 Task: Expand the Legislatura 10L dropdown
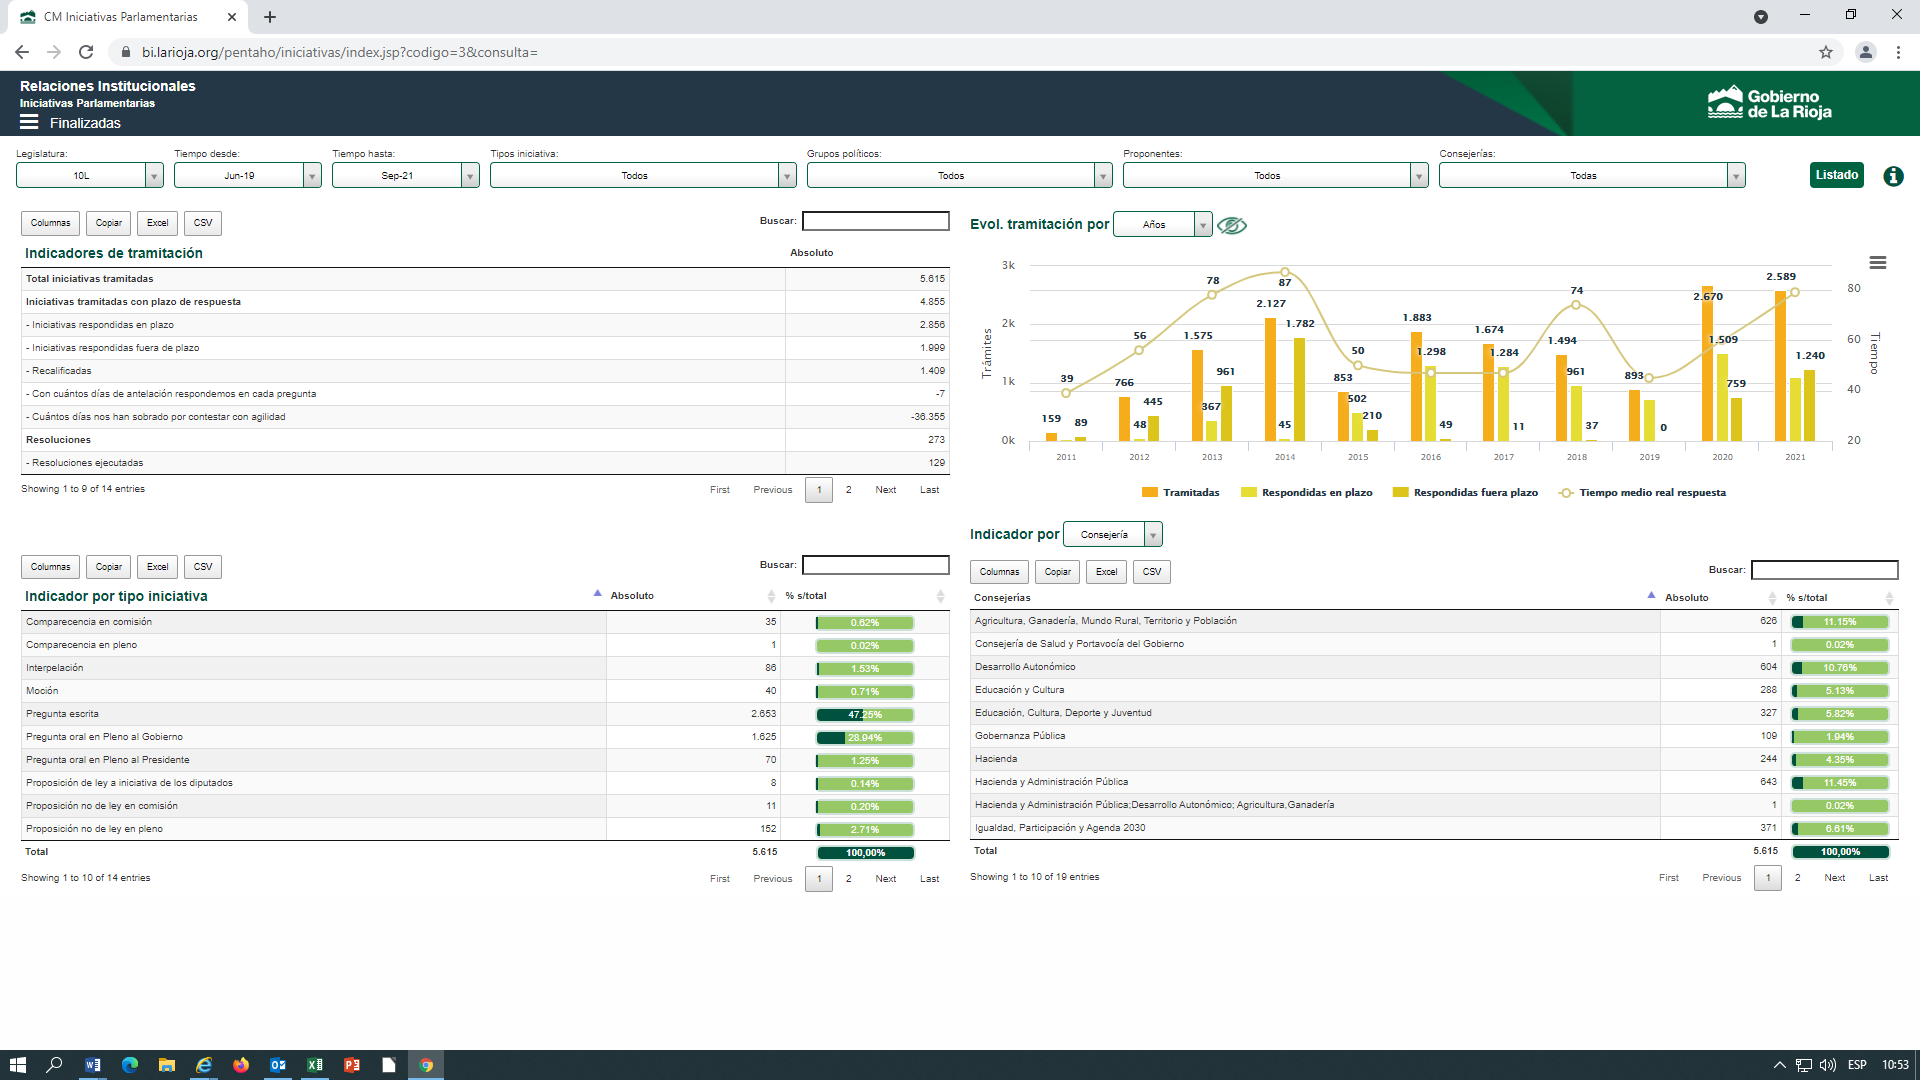pyautogui.click(x=90, y=175)
